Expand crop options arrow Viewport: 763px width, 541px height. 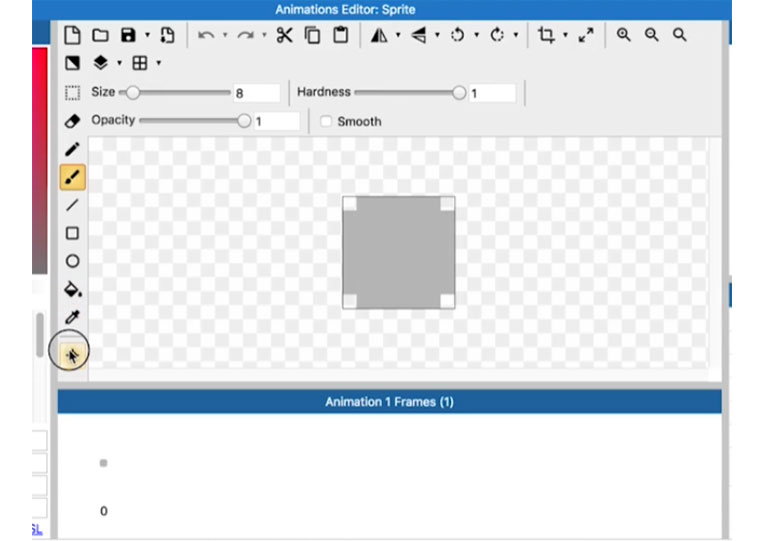pos(565,35)
